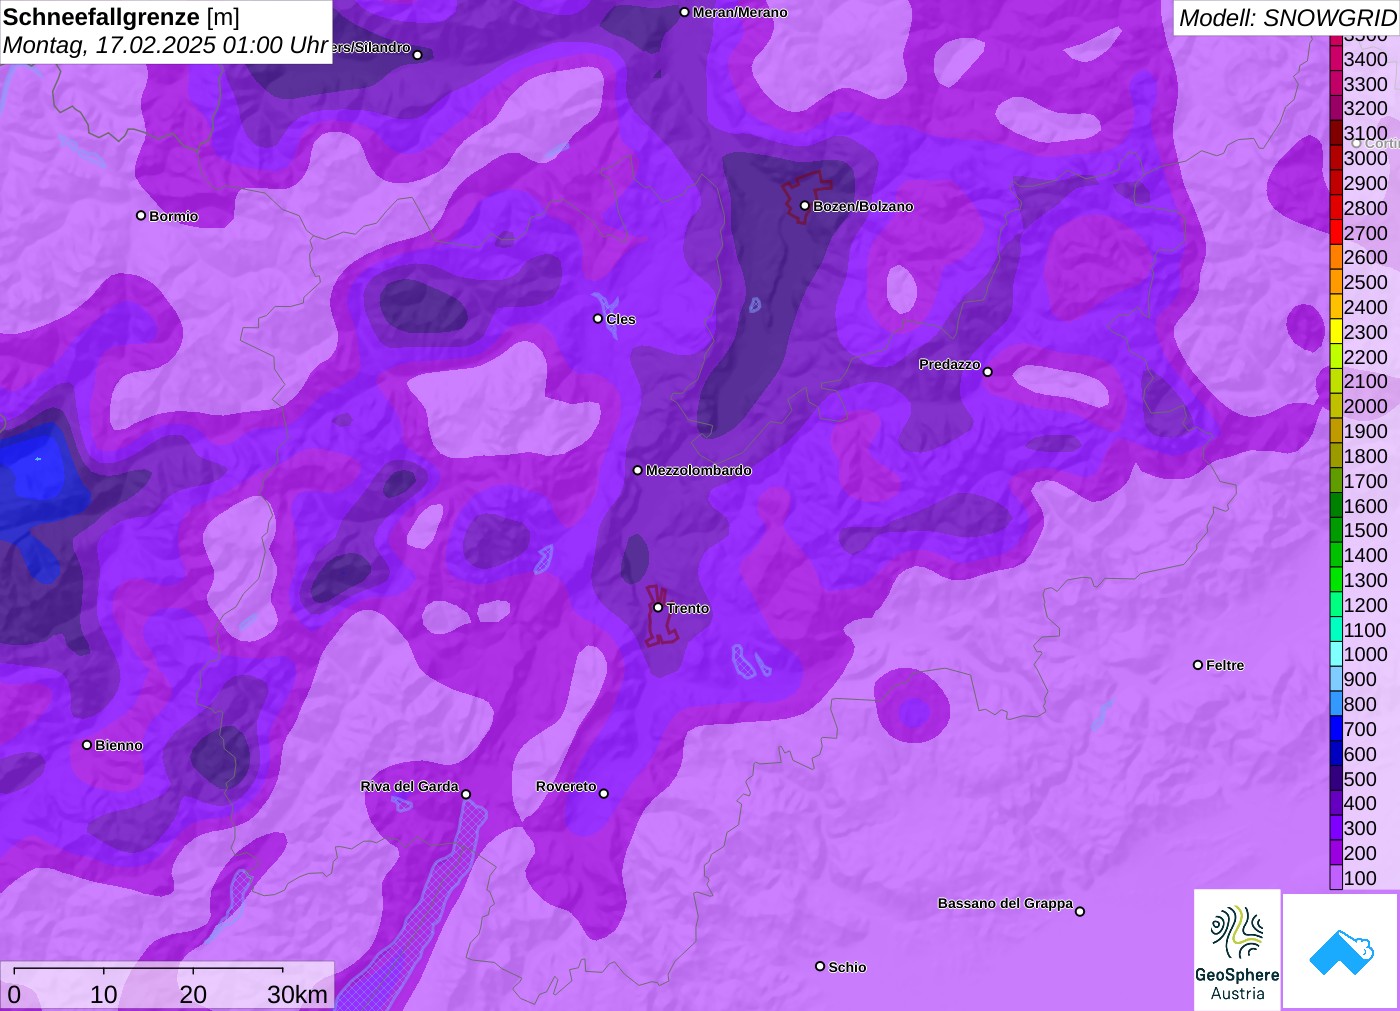Click the 2300 m yellow legend swatch

click(x=1336, y=332)
